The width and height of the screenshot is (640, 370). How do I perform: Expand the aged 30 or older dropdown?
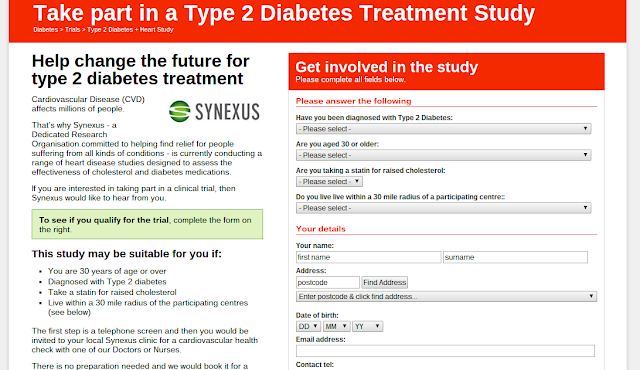pos(443,155)
